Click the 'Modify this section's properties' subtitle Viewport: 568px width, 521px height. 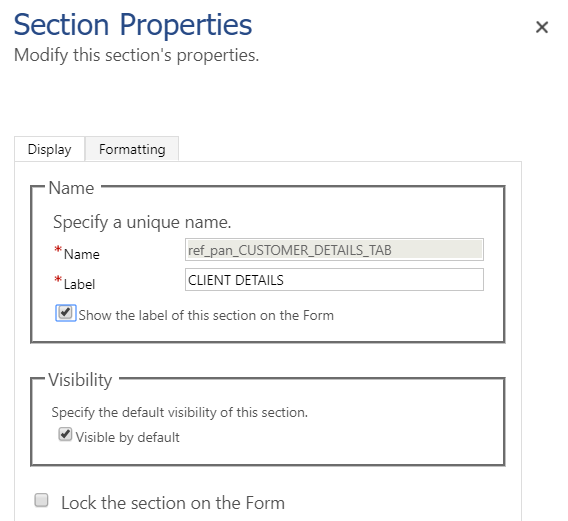tap(137, 55)
